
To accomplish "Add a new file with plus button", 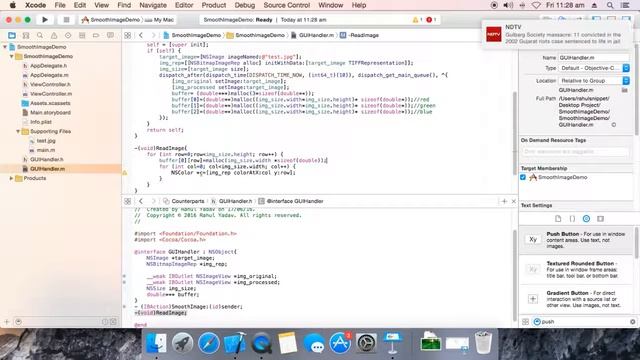I will (x=7, y=322).
